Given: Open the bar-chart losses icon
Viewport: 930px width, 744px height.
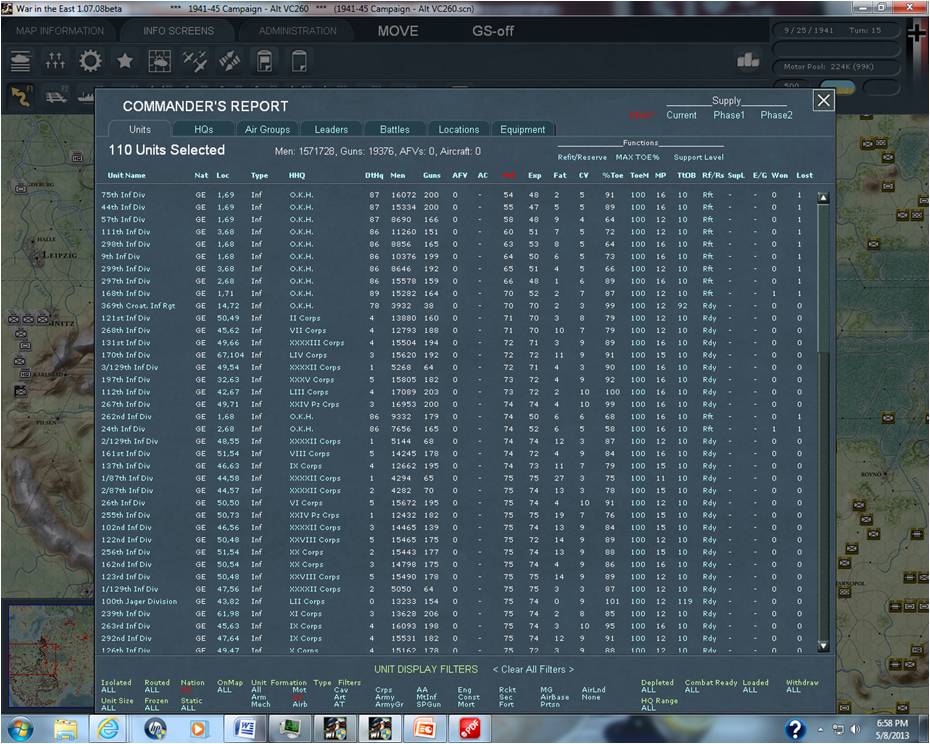Looking at the screenshot, I should (748, 61).
